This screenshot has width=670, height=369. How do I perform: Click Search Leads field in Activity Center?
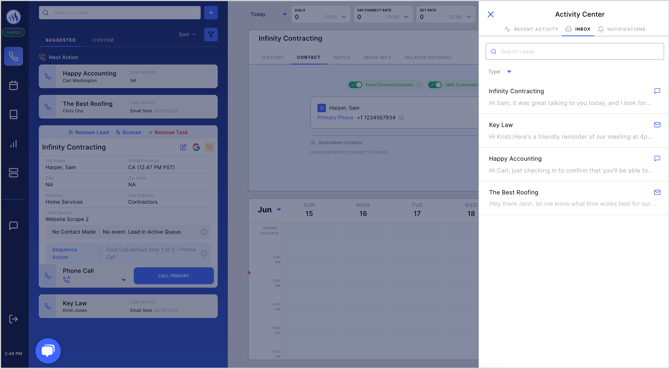[574, 52]
